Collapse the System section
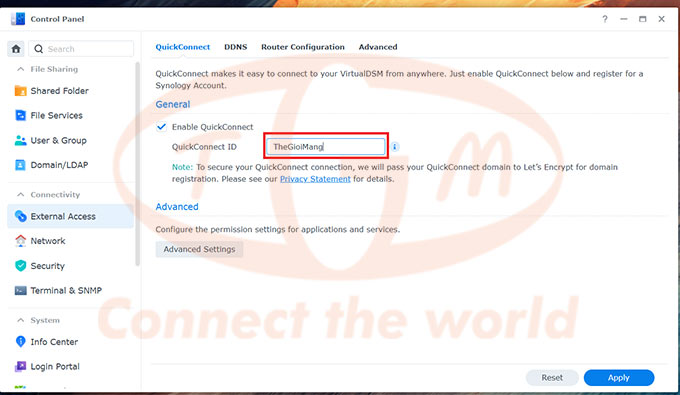This screenshot has width=680, height=395. coord(20,320)
